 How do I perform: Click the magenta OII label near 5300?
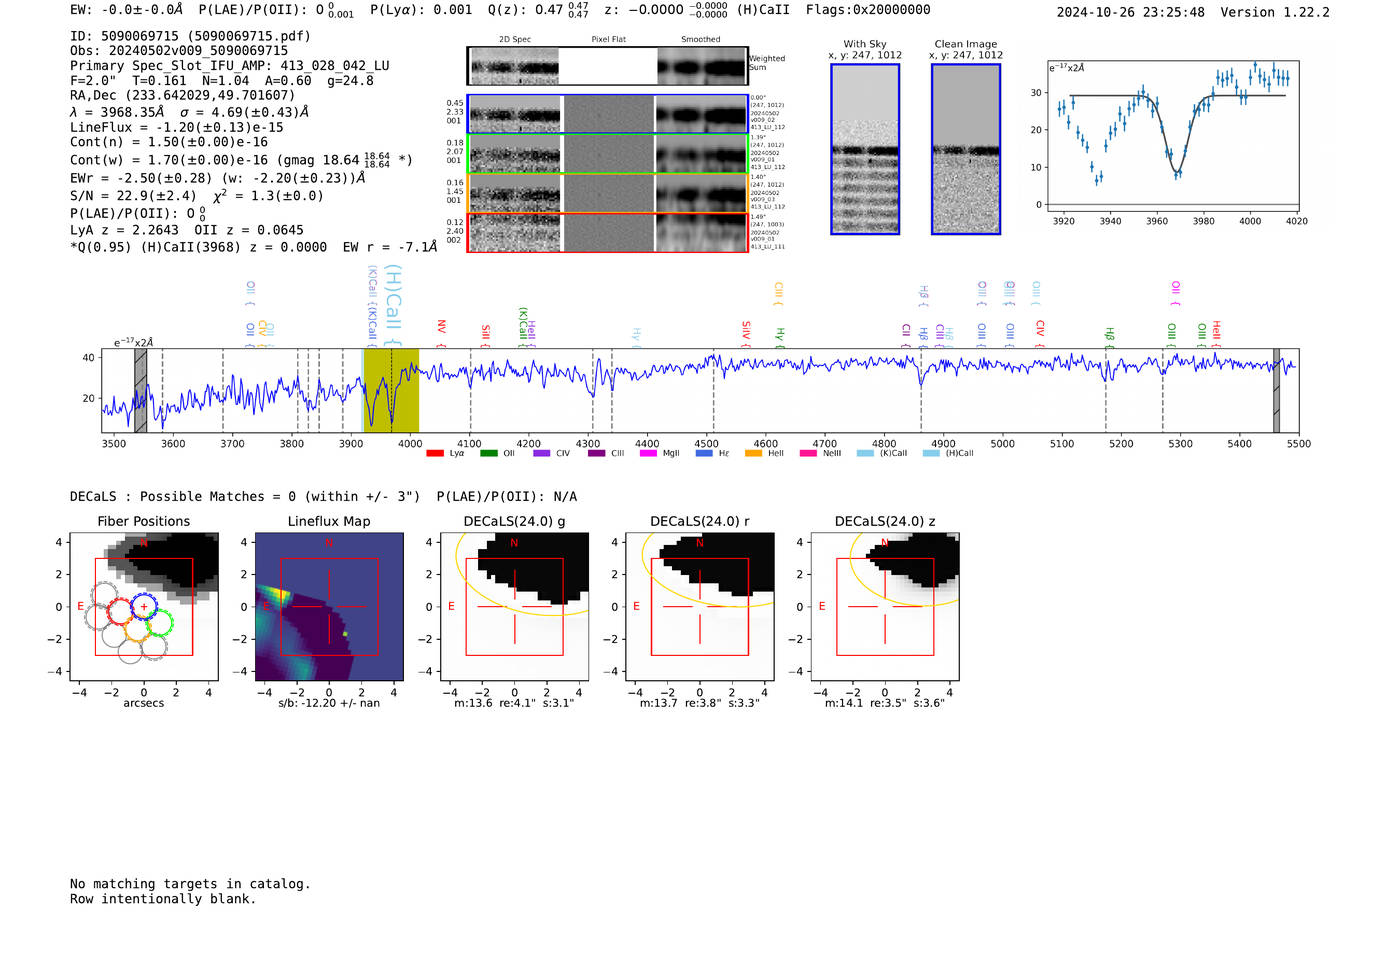1175,294
